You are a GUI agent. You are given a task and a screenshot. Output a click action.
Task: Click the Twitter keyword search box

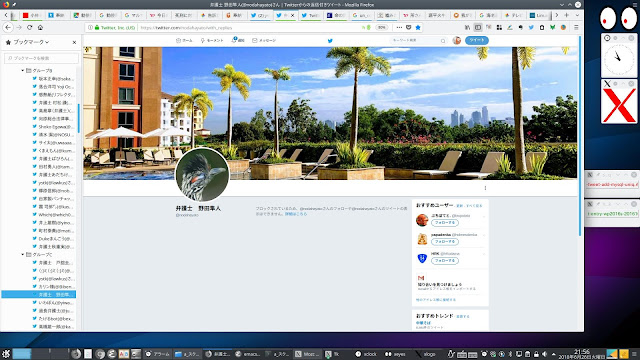tap(418, 40)
